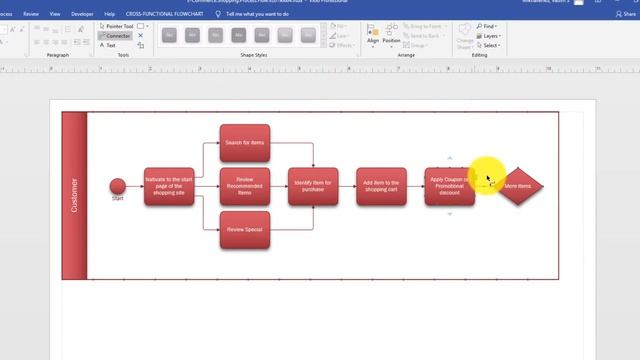The image size is (640, 360).
Task: Select the Rectangle drawing tool icon
Action: pyautogui.click(x=141, y=26)
